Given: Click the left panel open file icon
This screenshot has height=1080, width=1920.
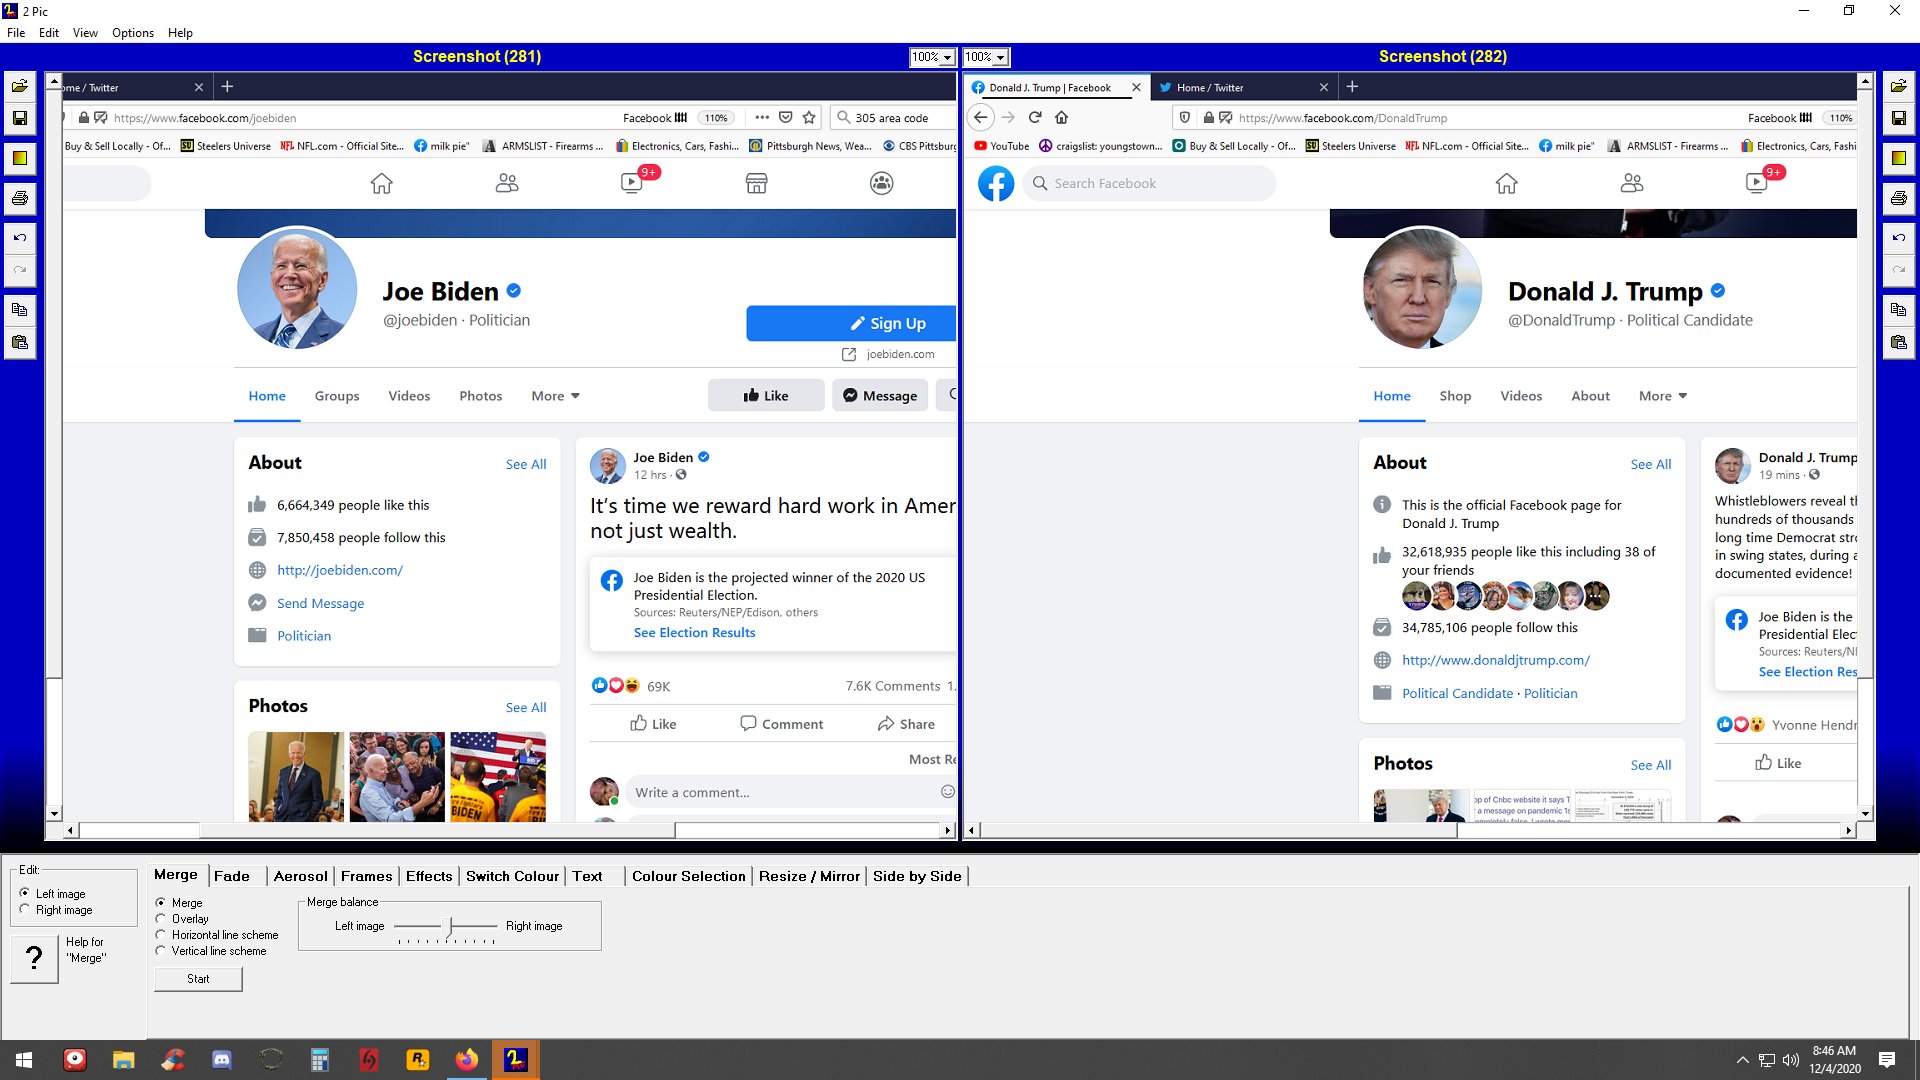Looking at the screenshot, I should pyautogui.click(x=19, y=86).
